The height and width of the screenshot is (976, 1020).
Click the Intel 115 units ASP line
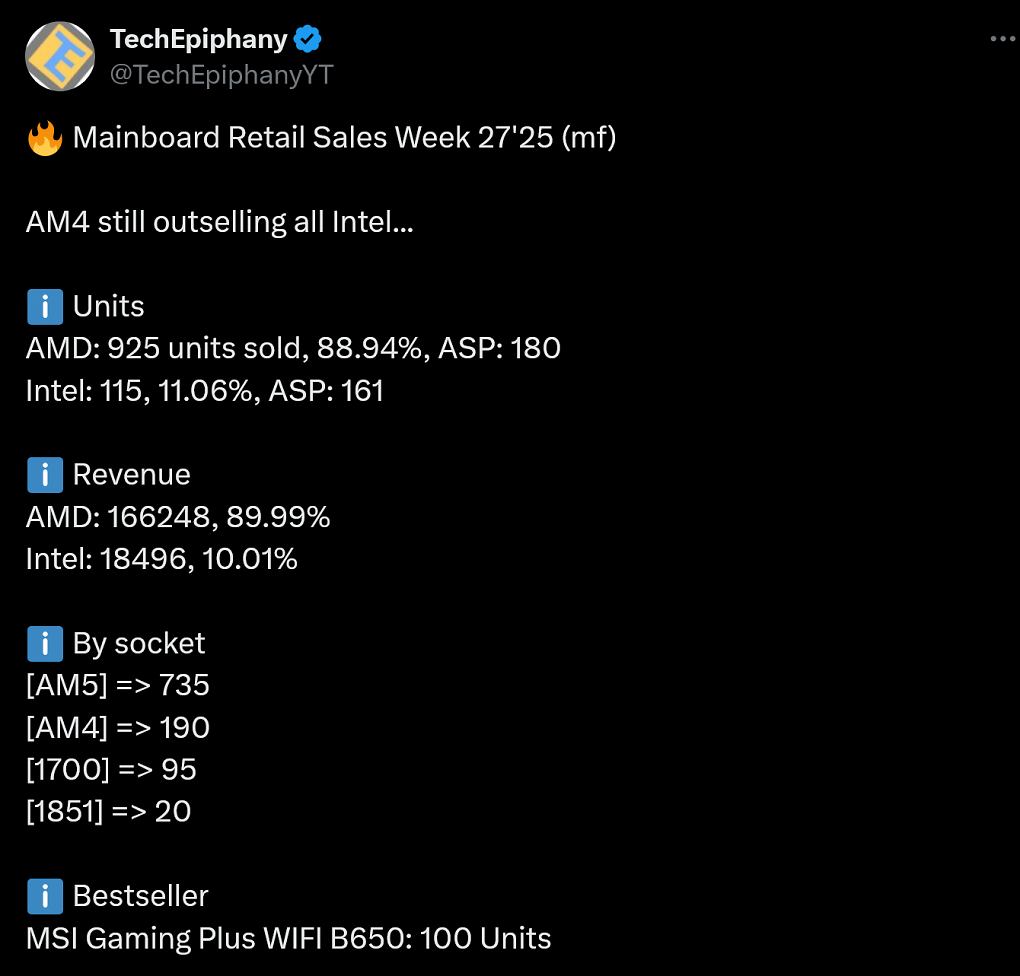(x=205, y=391)
